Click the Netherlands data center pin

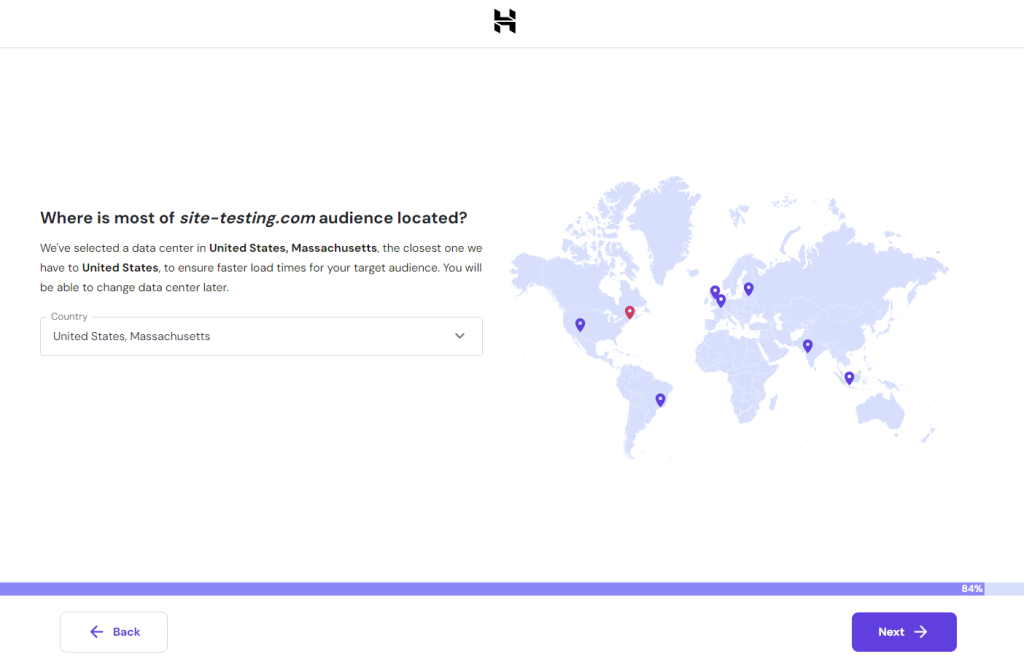pyautogui.click(x=721, y=298)
